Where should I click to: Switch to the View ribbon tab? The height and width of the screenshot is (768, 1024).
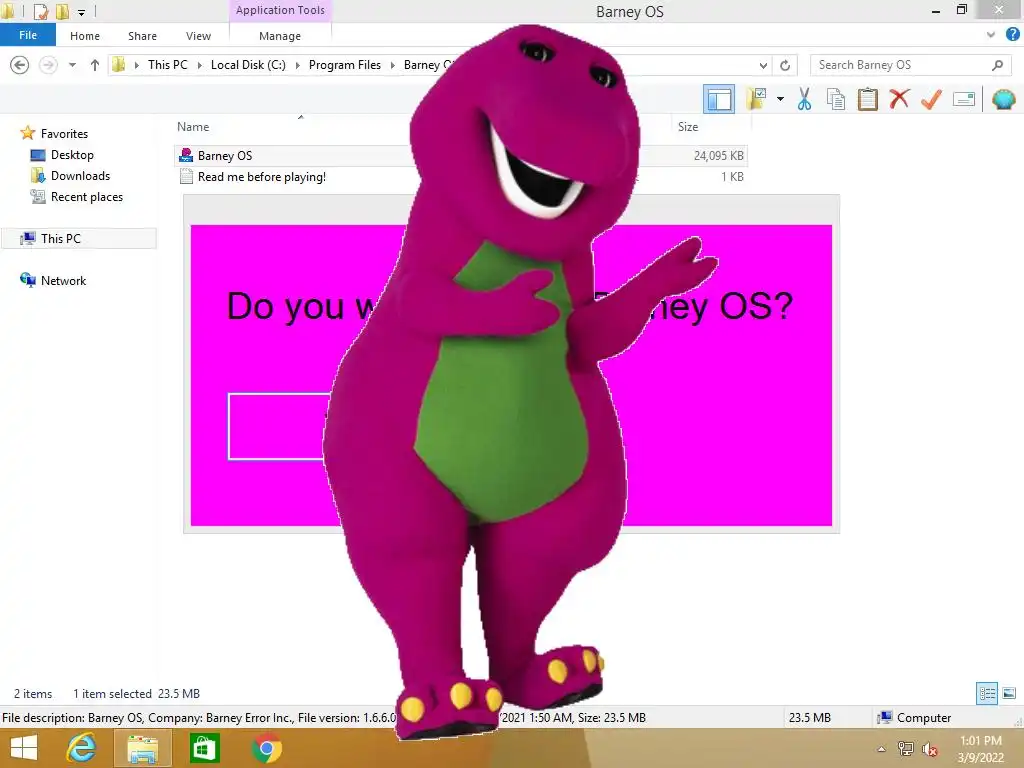198,36
